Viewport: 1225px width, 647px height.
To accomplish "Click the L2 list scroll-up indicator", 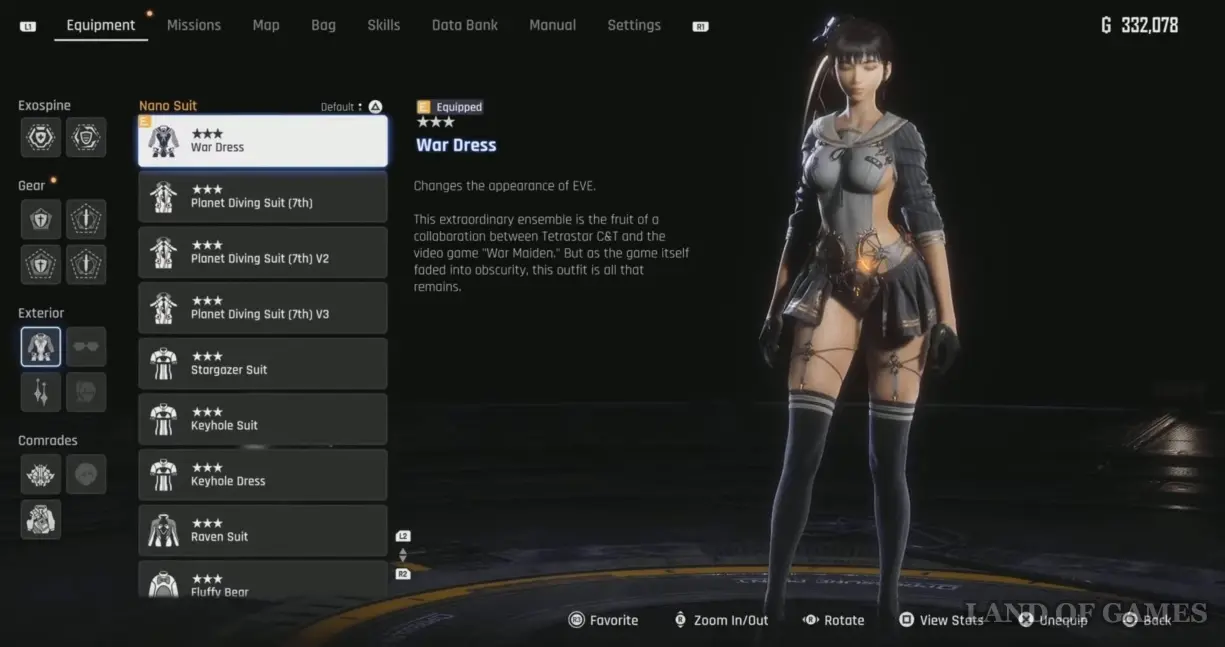I will [x=403, y=536].
